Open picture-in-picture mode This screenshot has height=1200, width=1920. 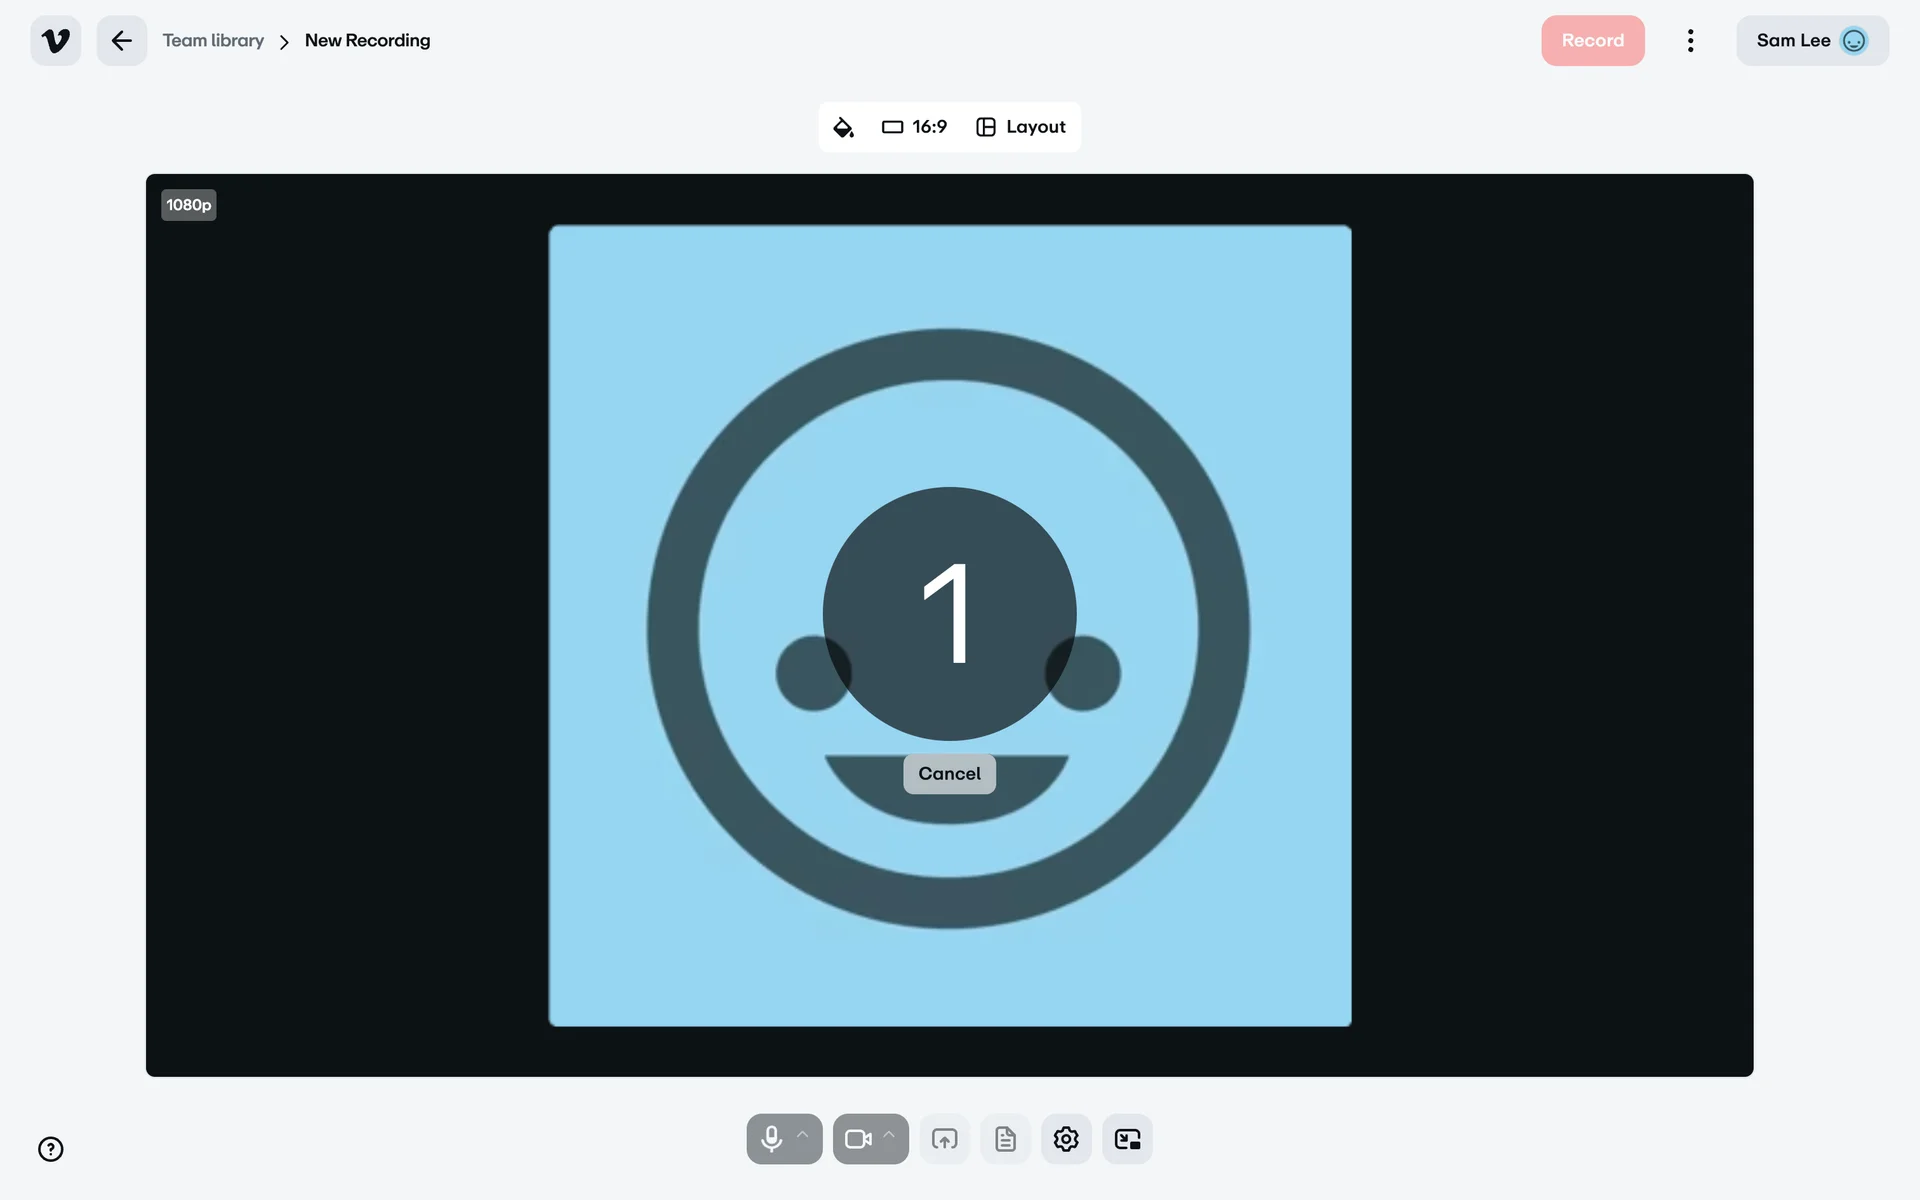click(1127, 1139)
